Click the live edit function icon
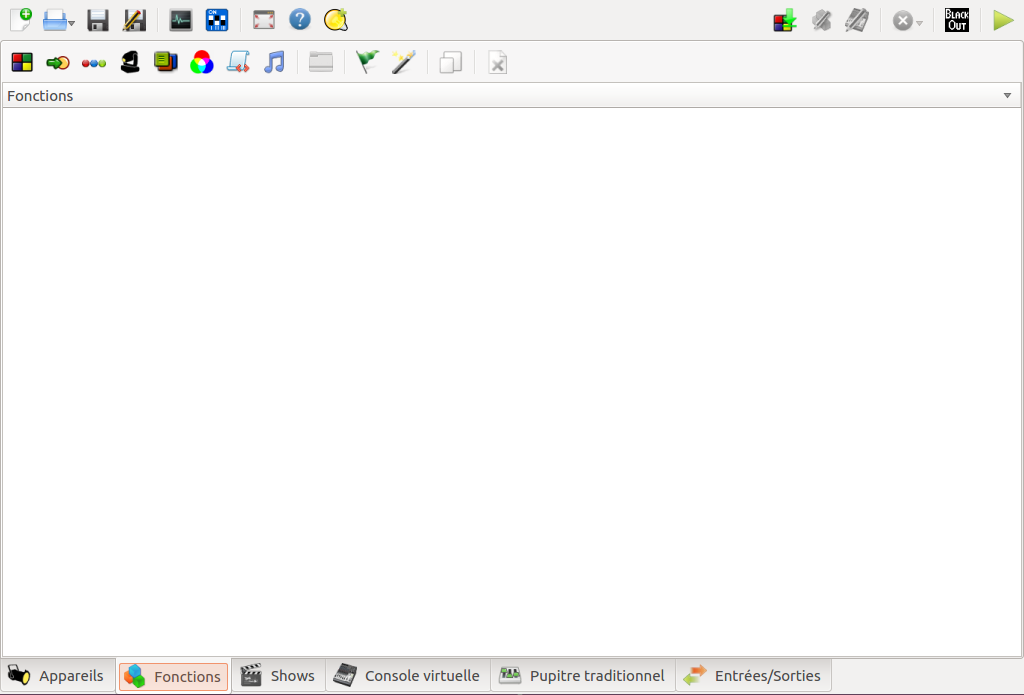This screenshot has height=695, width=1024. coord(822,20)
